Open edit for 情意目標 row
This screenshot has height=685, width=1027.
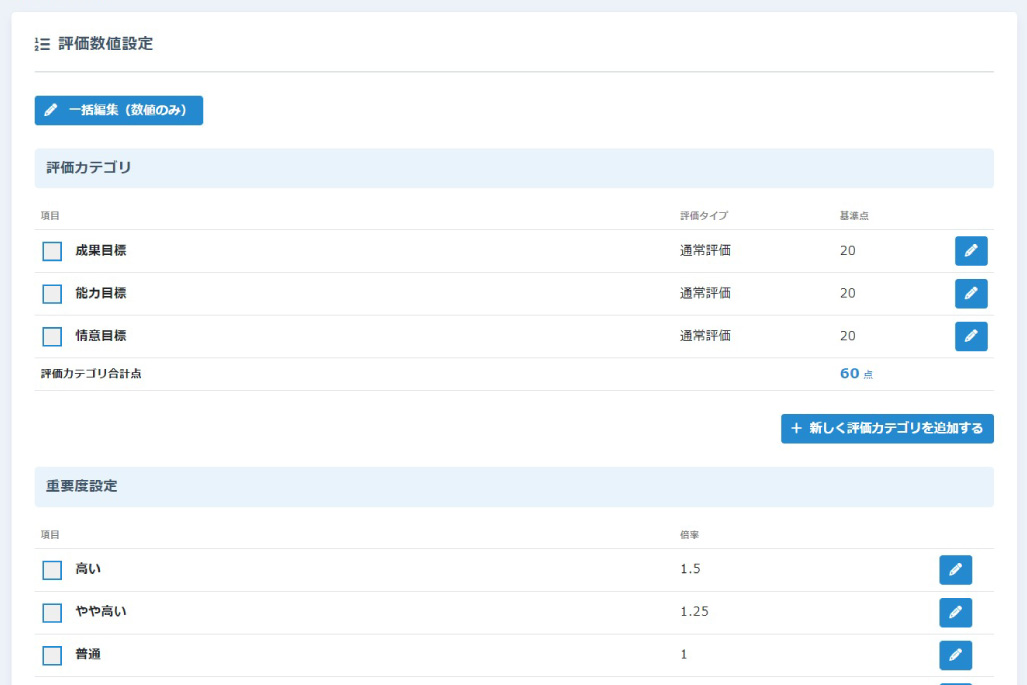tap(970, 337)
